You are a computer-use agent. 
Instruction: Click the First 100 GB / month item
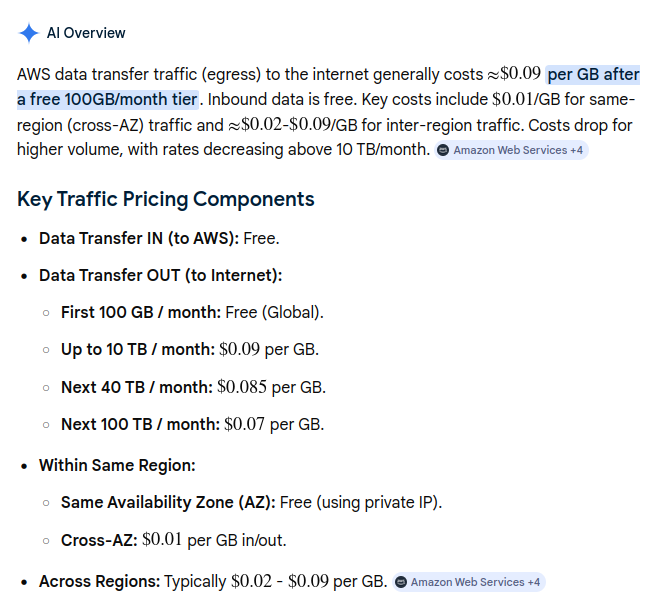pyautogui.click(x=192, y=313)
